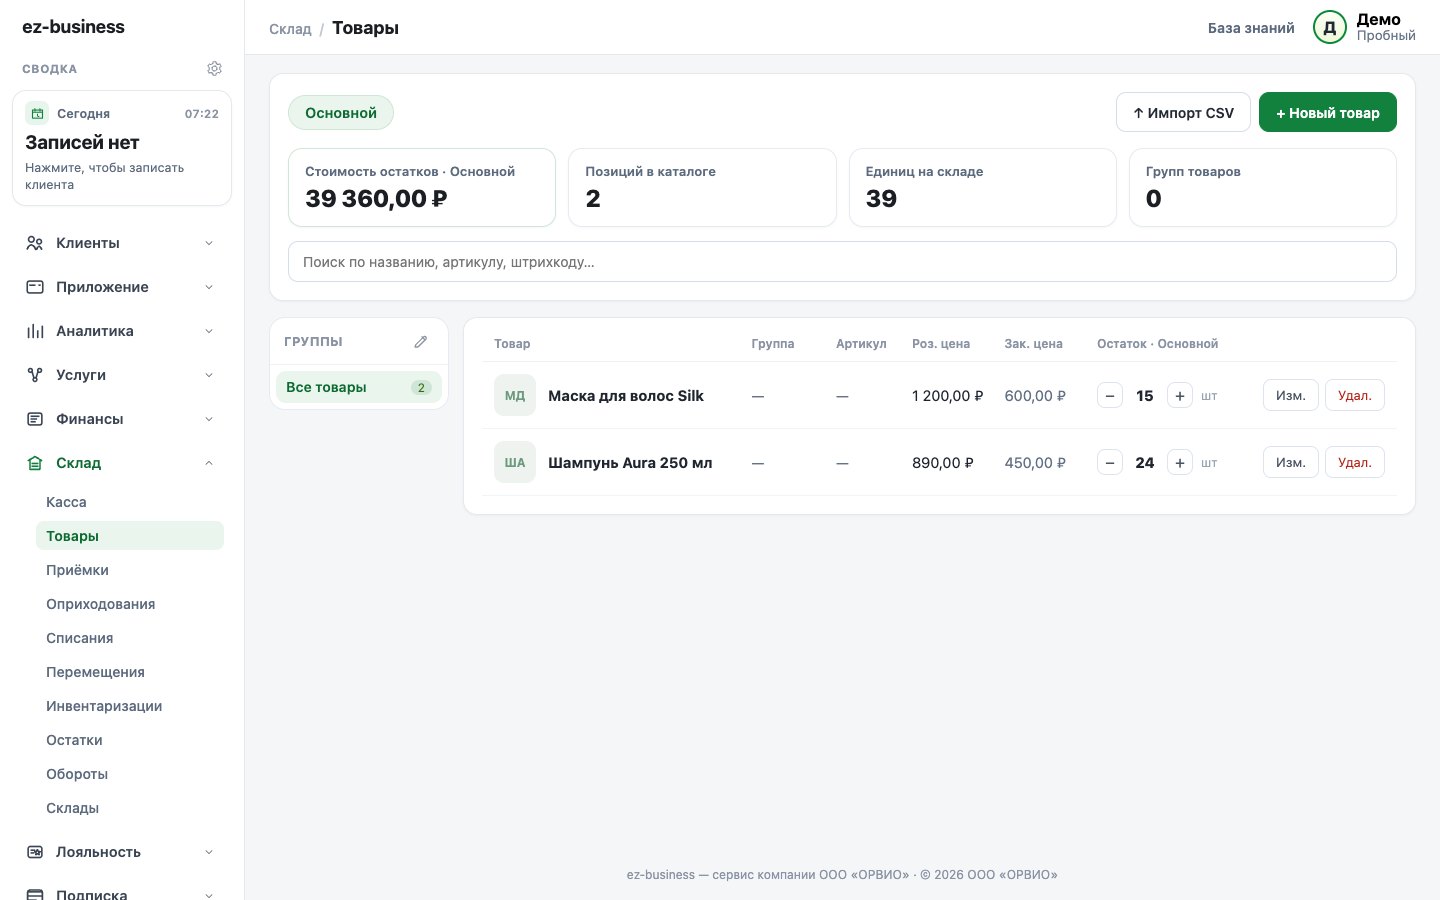Decrease stock of Маска для волос Silk
This screenshot has height=900, width=1440.
1110,396
